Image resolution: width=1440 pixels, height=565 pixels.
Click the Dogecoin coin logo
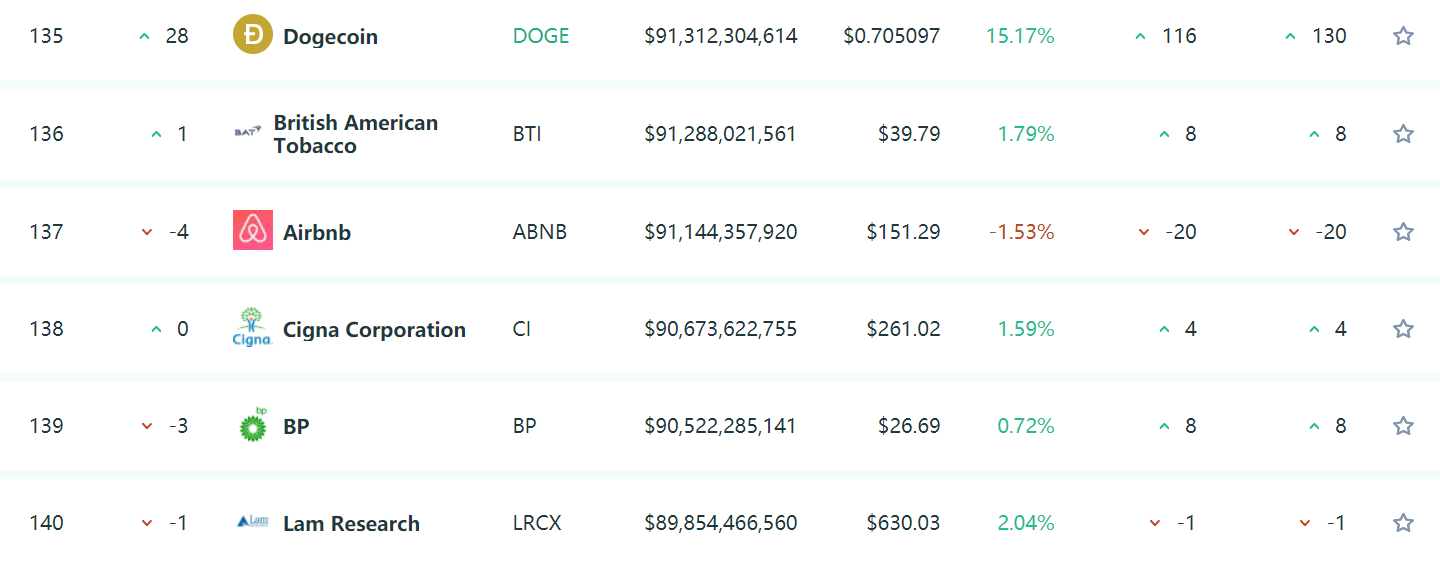[x=253, y=35]
